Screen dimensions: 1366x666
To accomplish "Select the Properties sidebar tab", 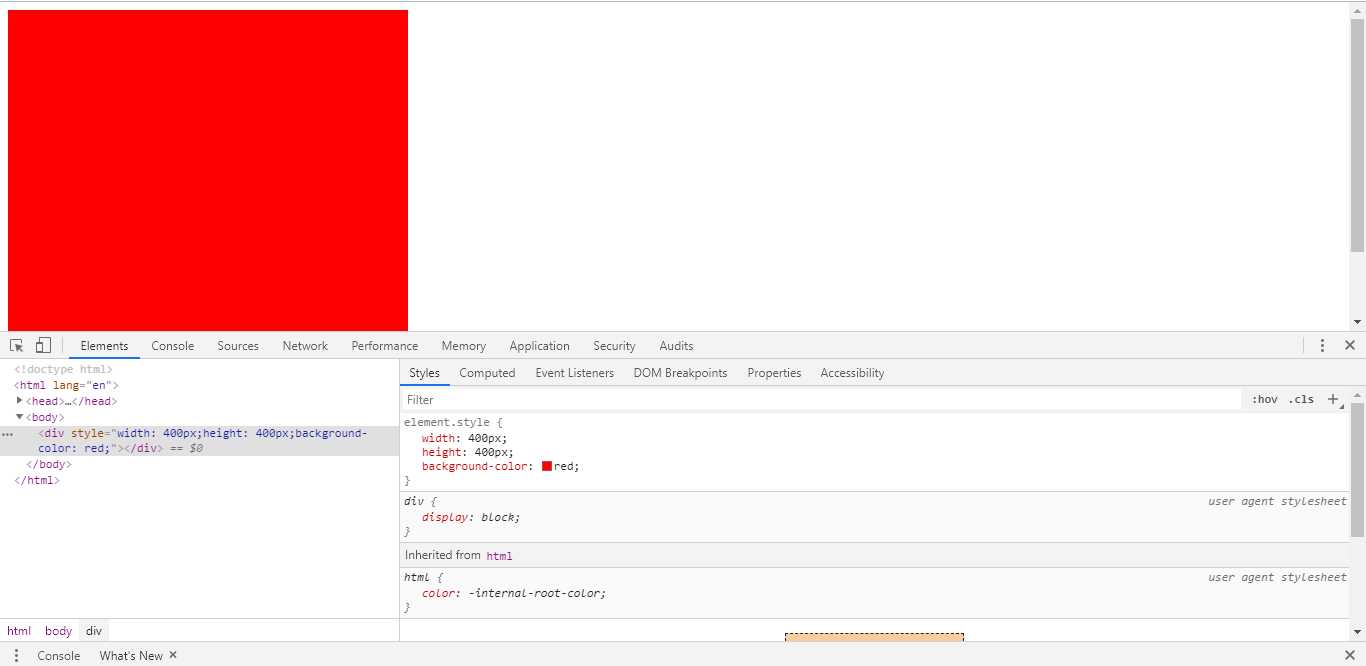I will (774, 373).
